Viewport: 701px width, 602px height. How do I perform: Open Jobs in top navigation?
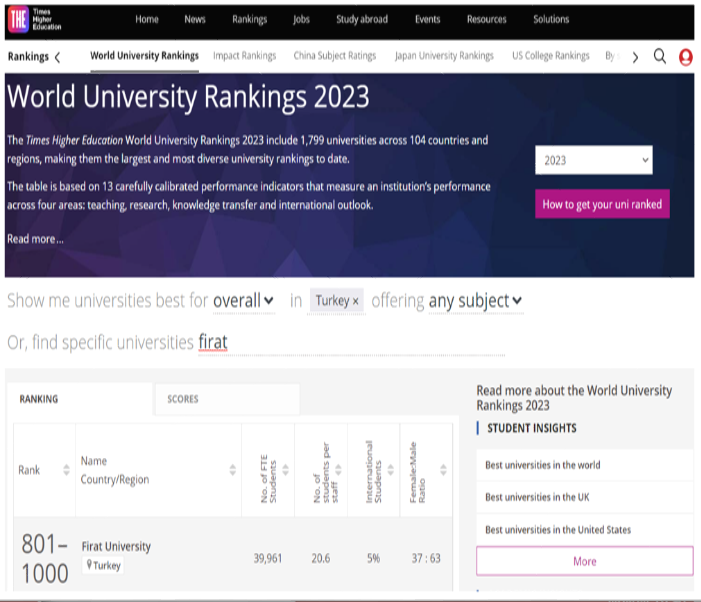[x=301, y=19]
